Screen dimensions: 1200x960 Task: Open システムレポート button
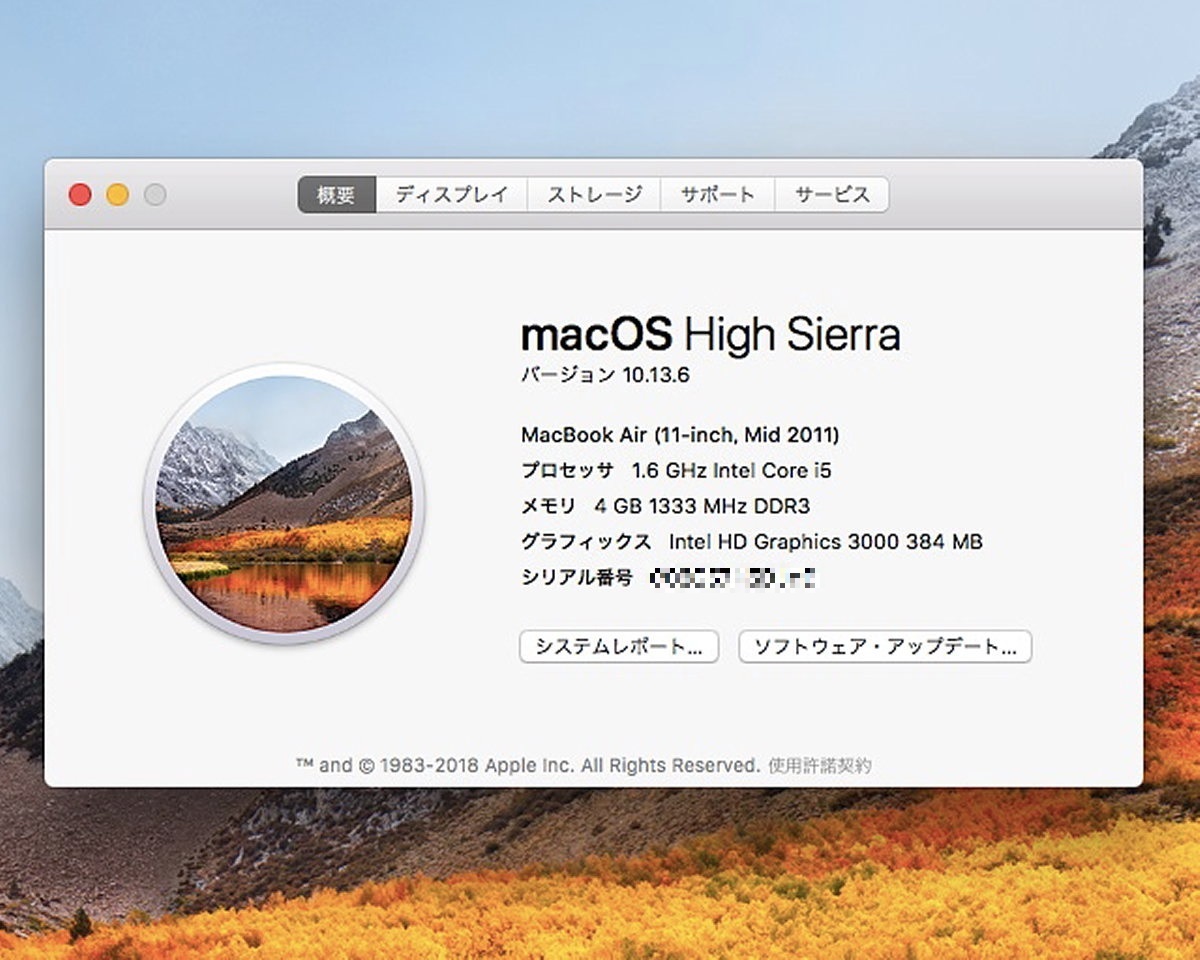(x=619, y=646)
